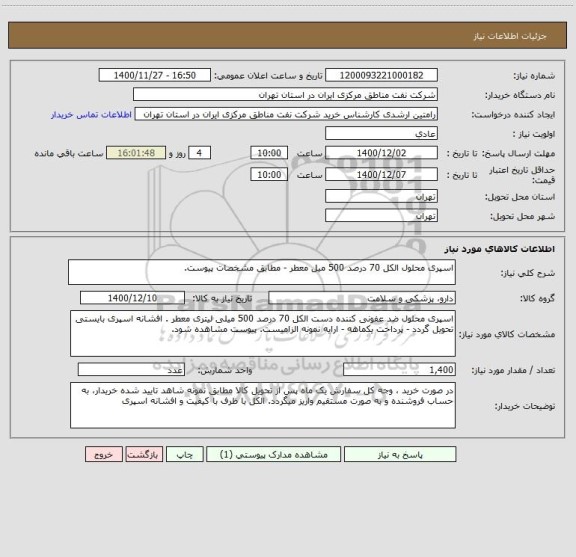576x557 pixels.
Task: Click the quantity field showing 1,400
Action: (399, 370)
